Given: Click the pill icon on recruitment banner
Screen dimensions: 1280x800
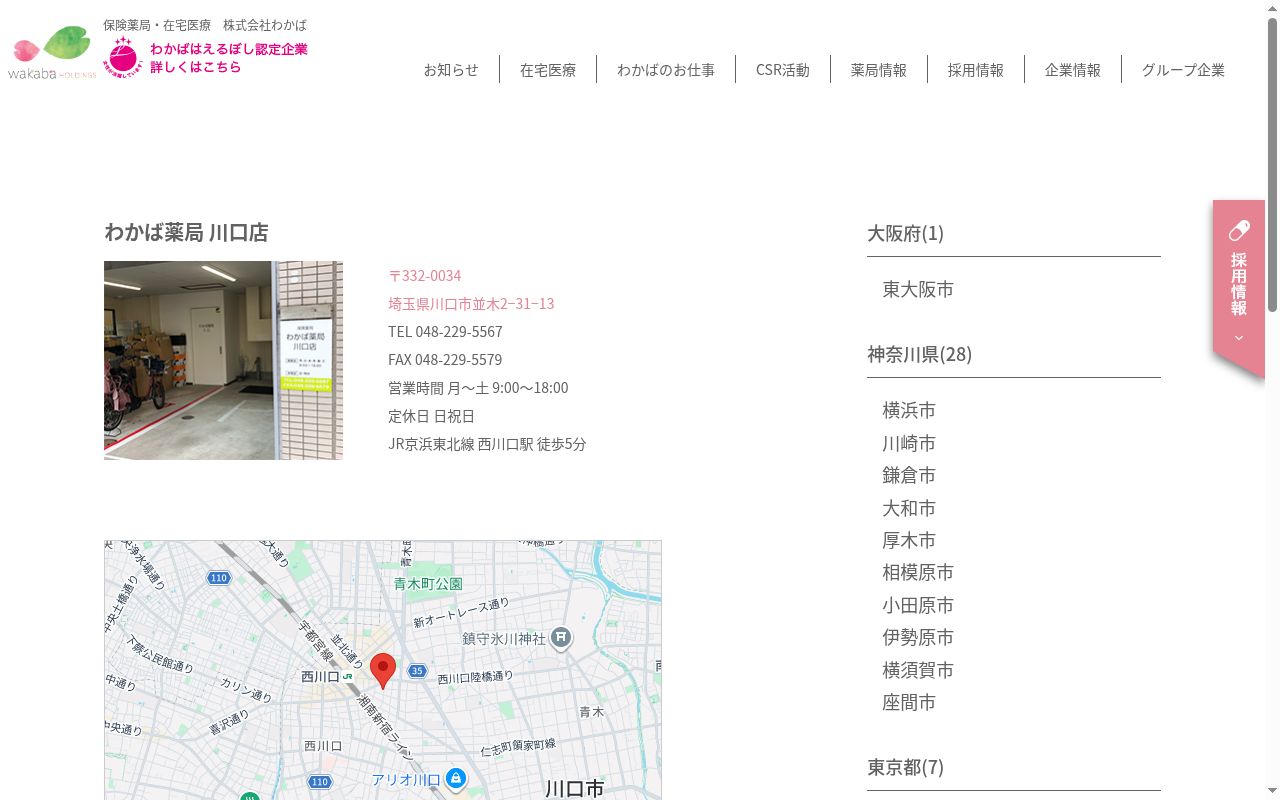Looking at the screenshot, I should [x=1239, y=231].
